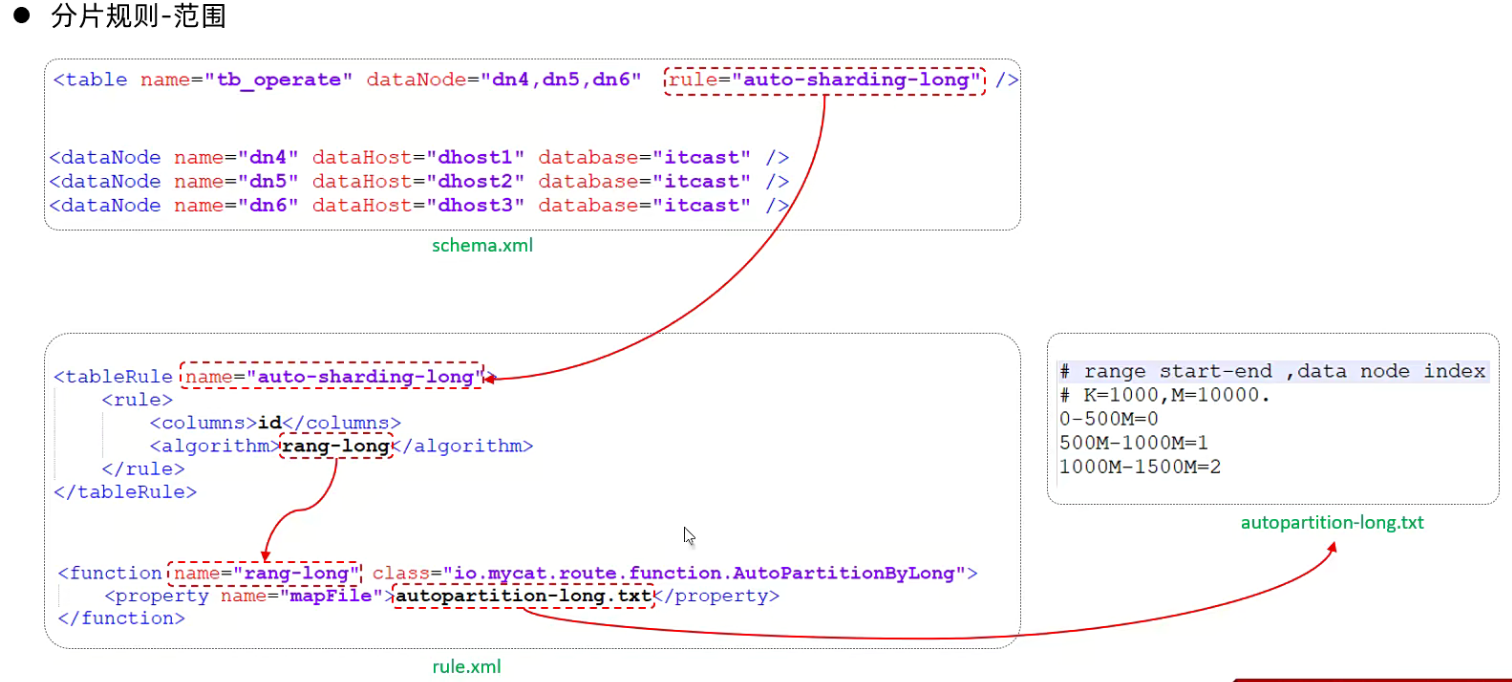Click the function name="rang-long" dashed box

point(265,573)
